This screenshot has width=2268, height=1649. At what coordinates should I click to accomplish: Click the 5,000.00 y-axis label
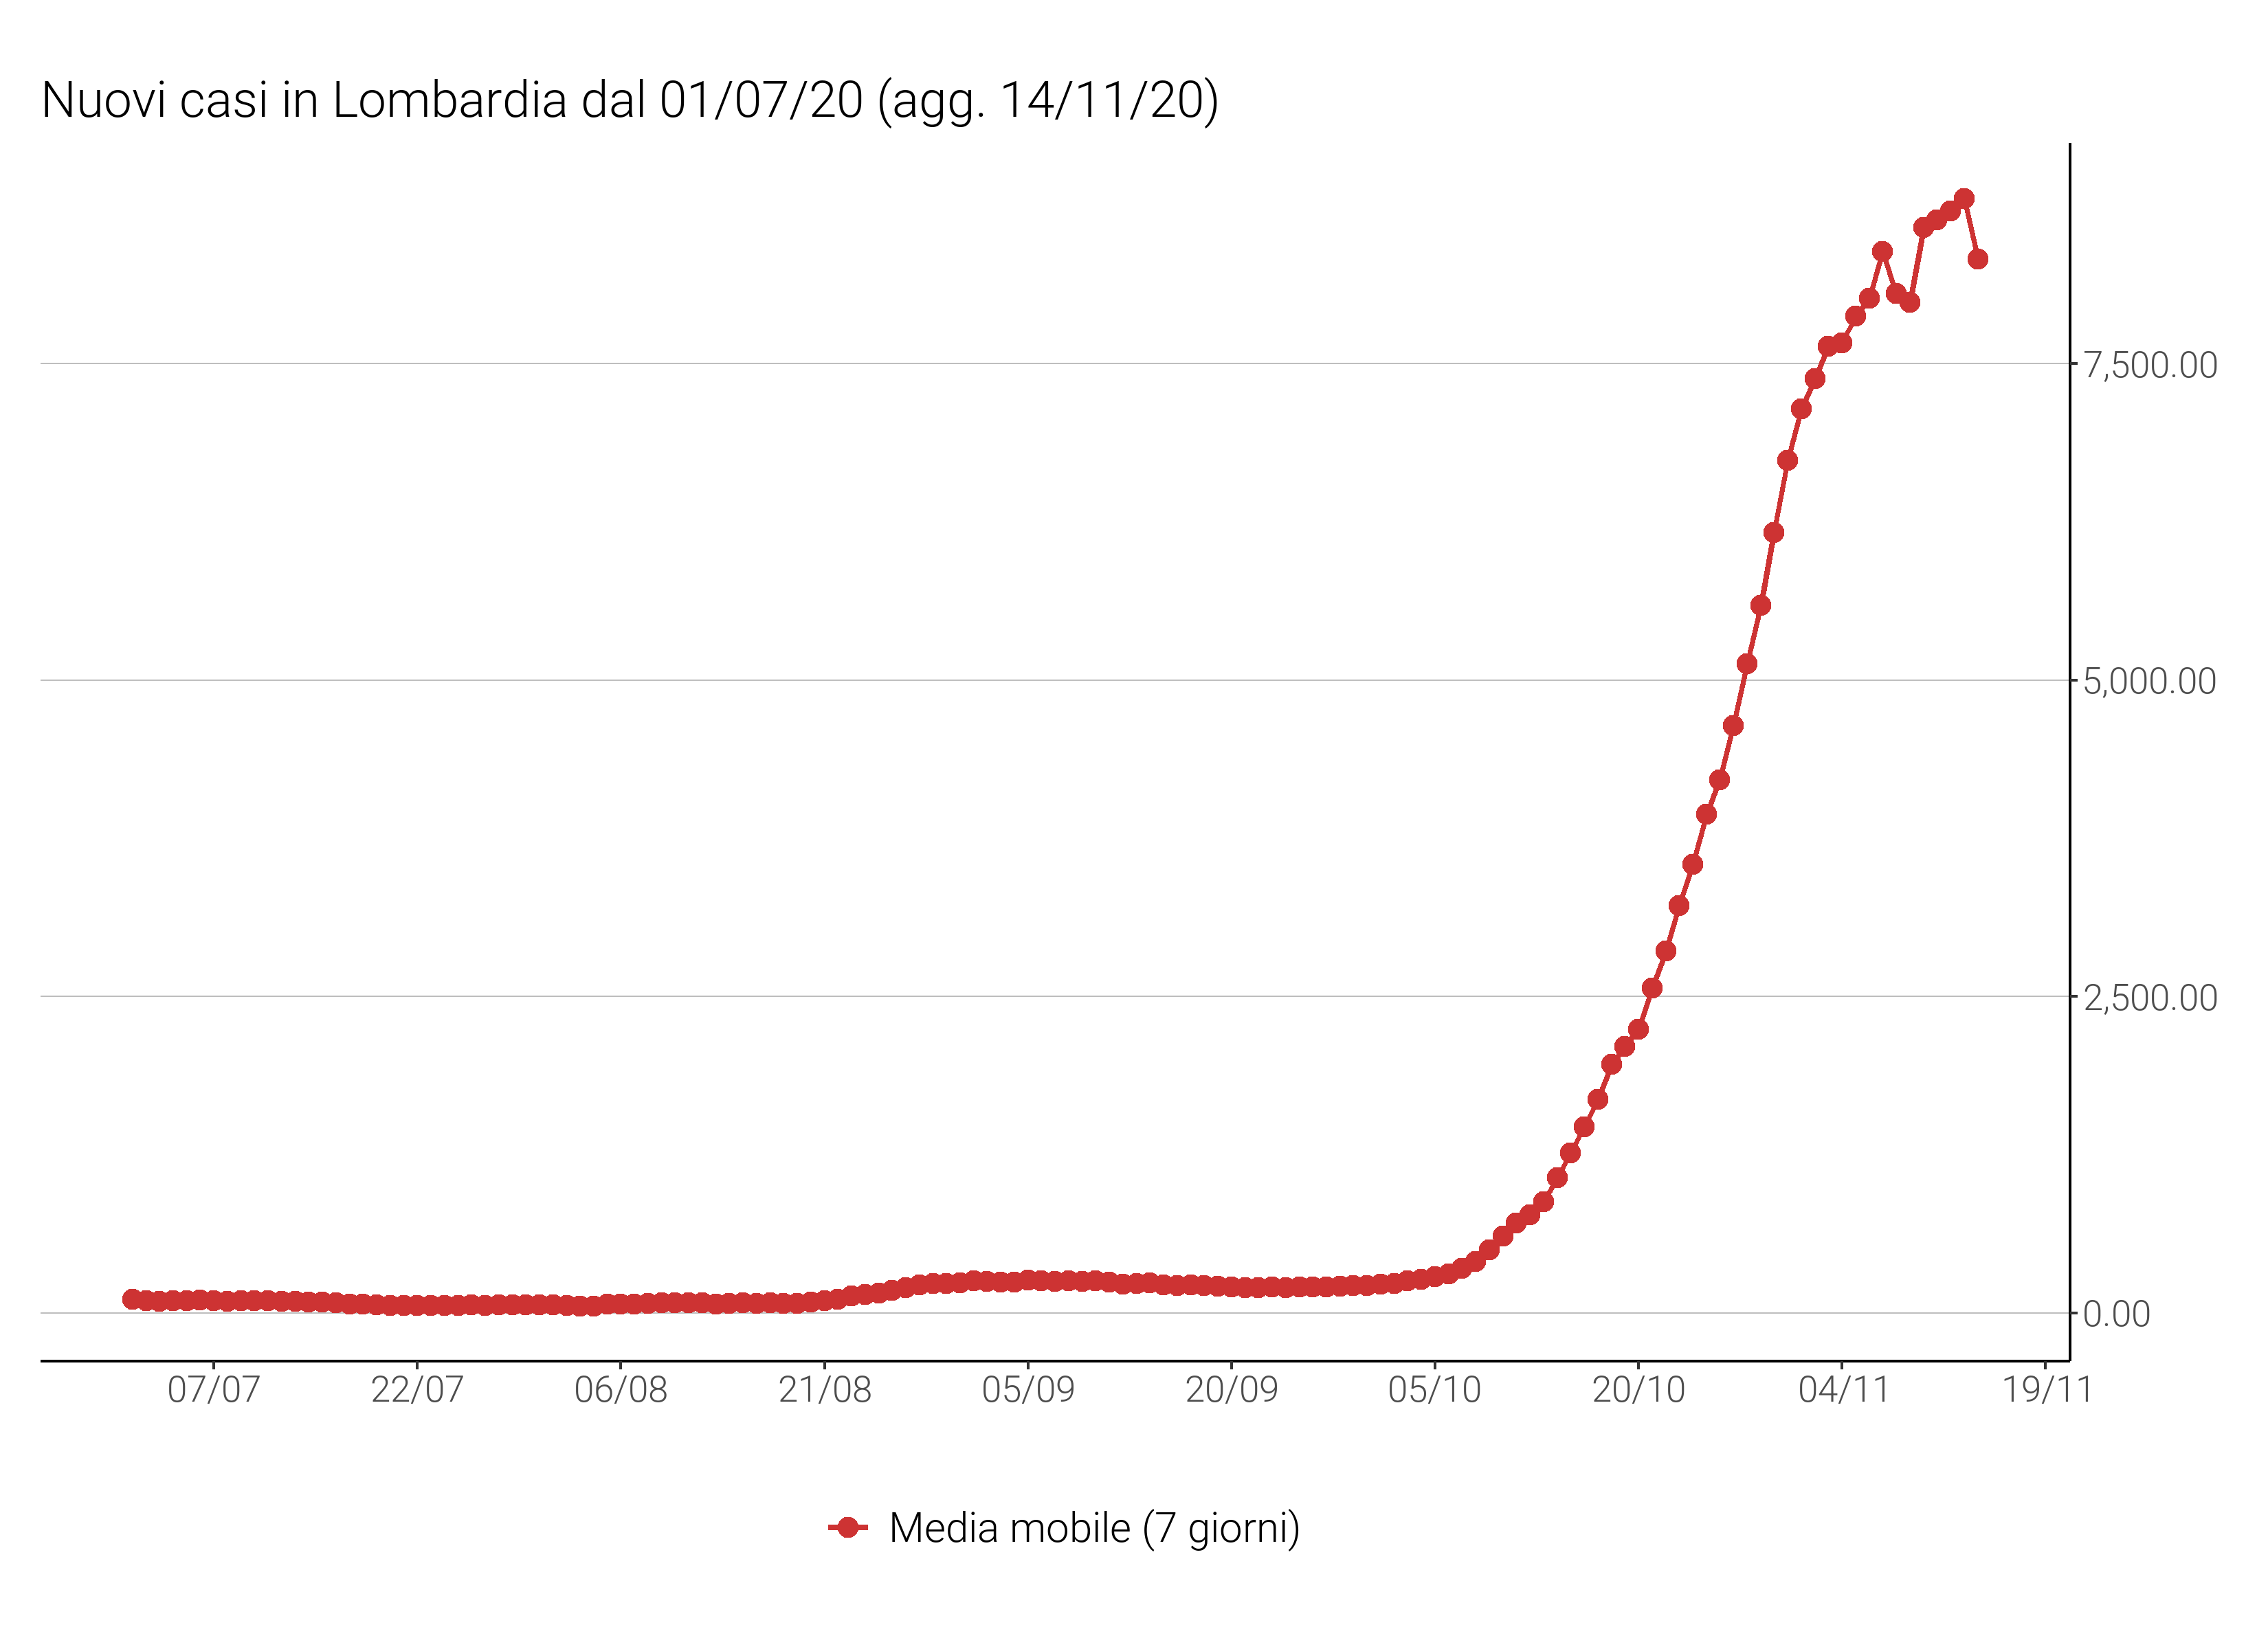coord(2150,682)
